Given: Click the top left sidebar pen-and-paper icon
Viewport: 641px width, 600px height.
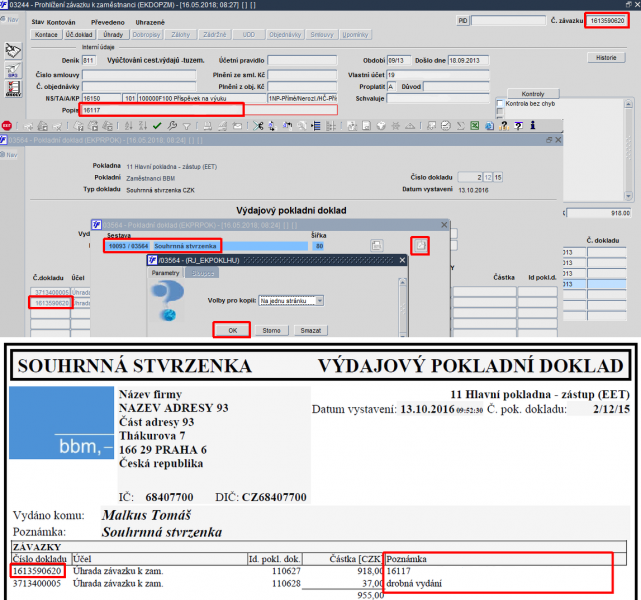Looking at the screenshot, I should click(13, 51).
